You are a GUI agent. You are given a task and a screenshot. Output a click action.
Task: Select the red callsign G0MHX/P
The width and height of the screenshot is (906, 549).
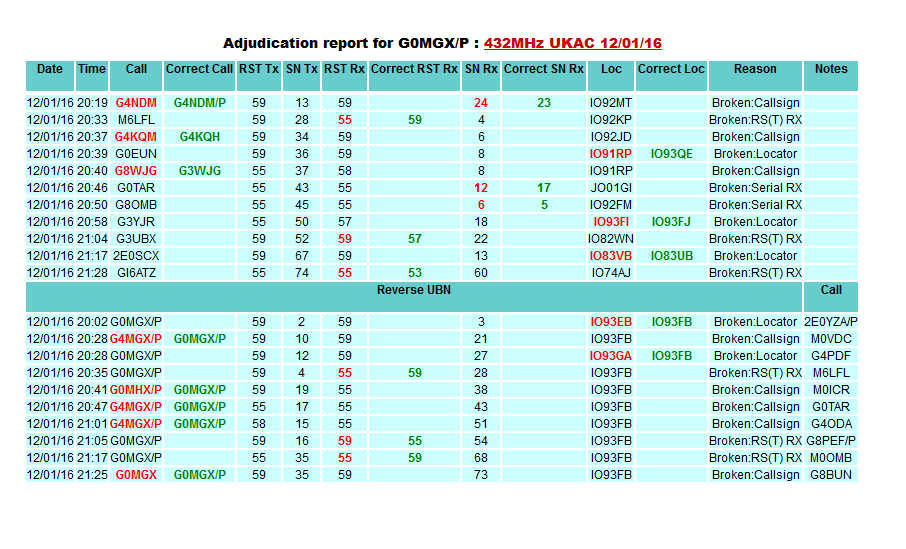[136, 390]
